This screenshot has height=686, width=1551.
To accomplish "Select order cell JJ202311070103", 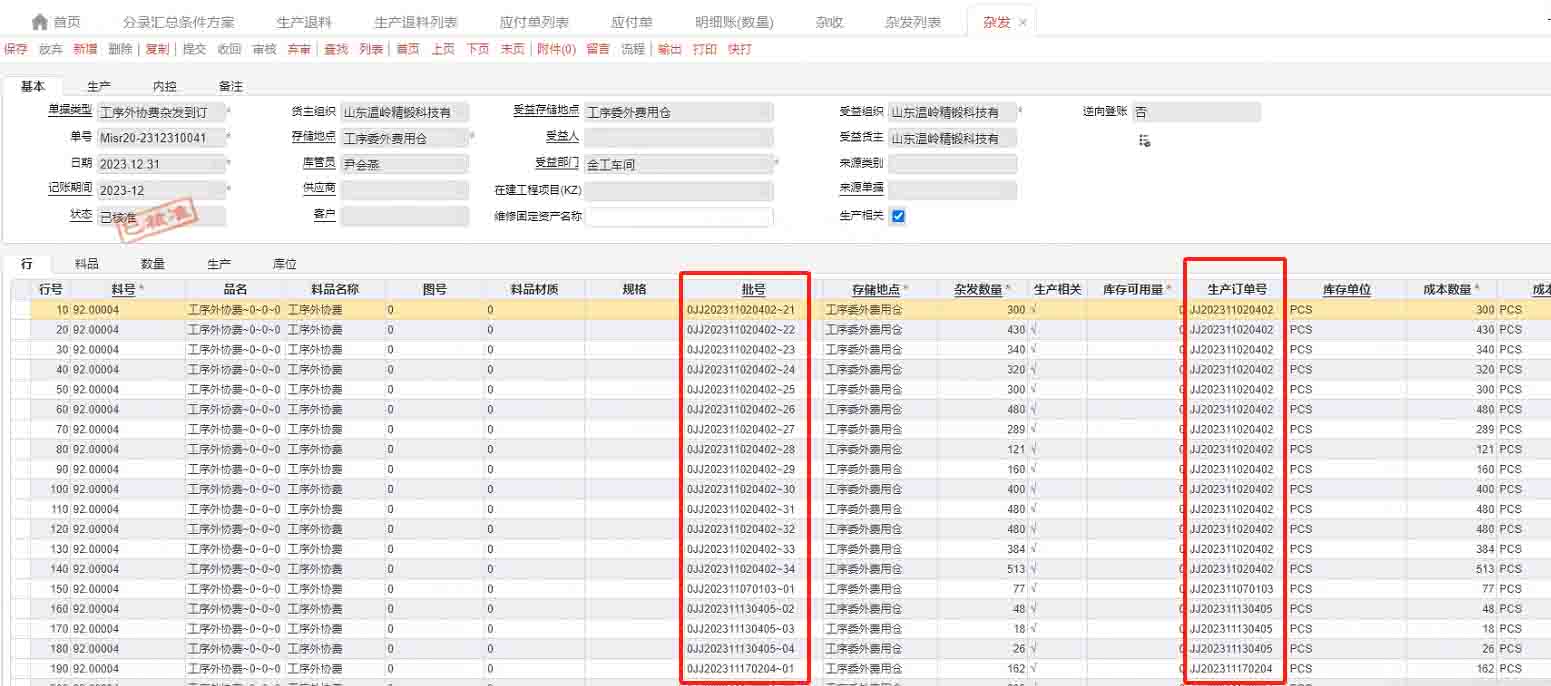I will coord(1232,589).
